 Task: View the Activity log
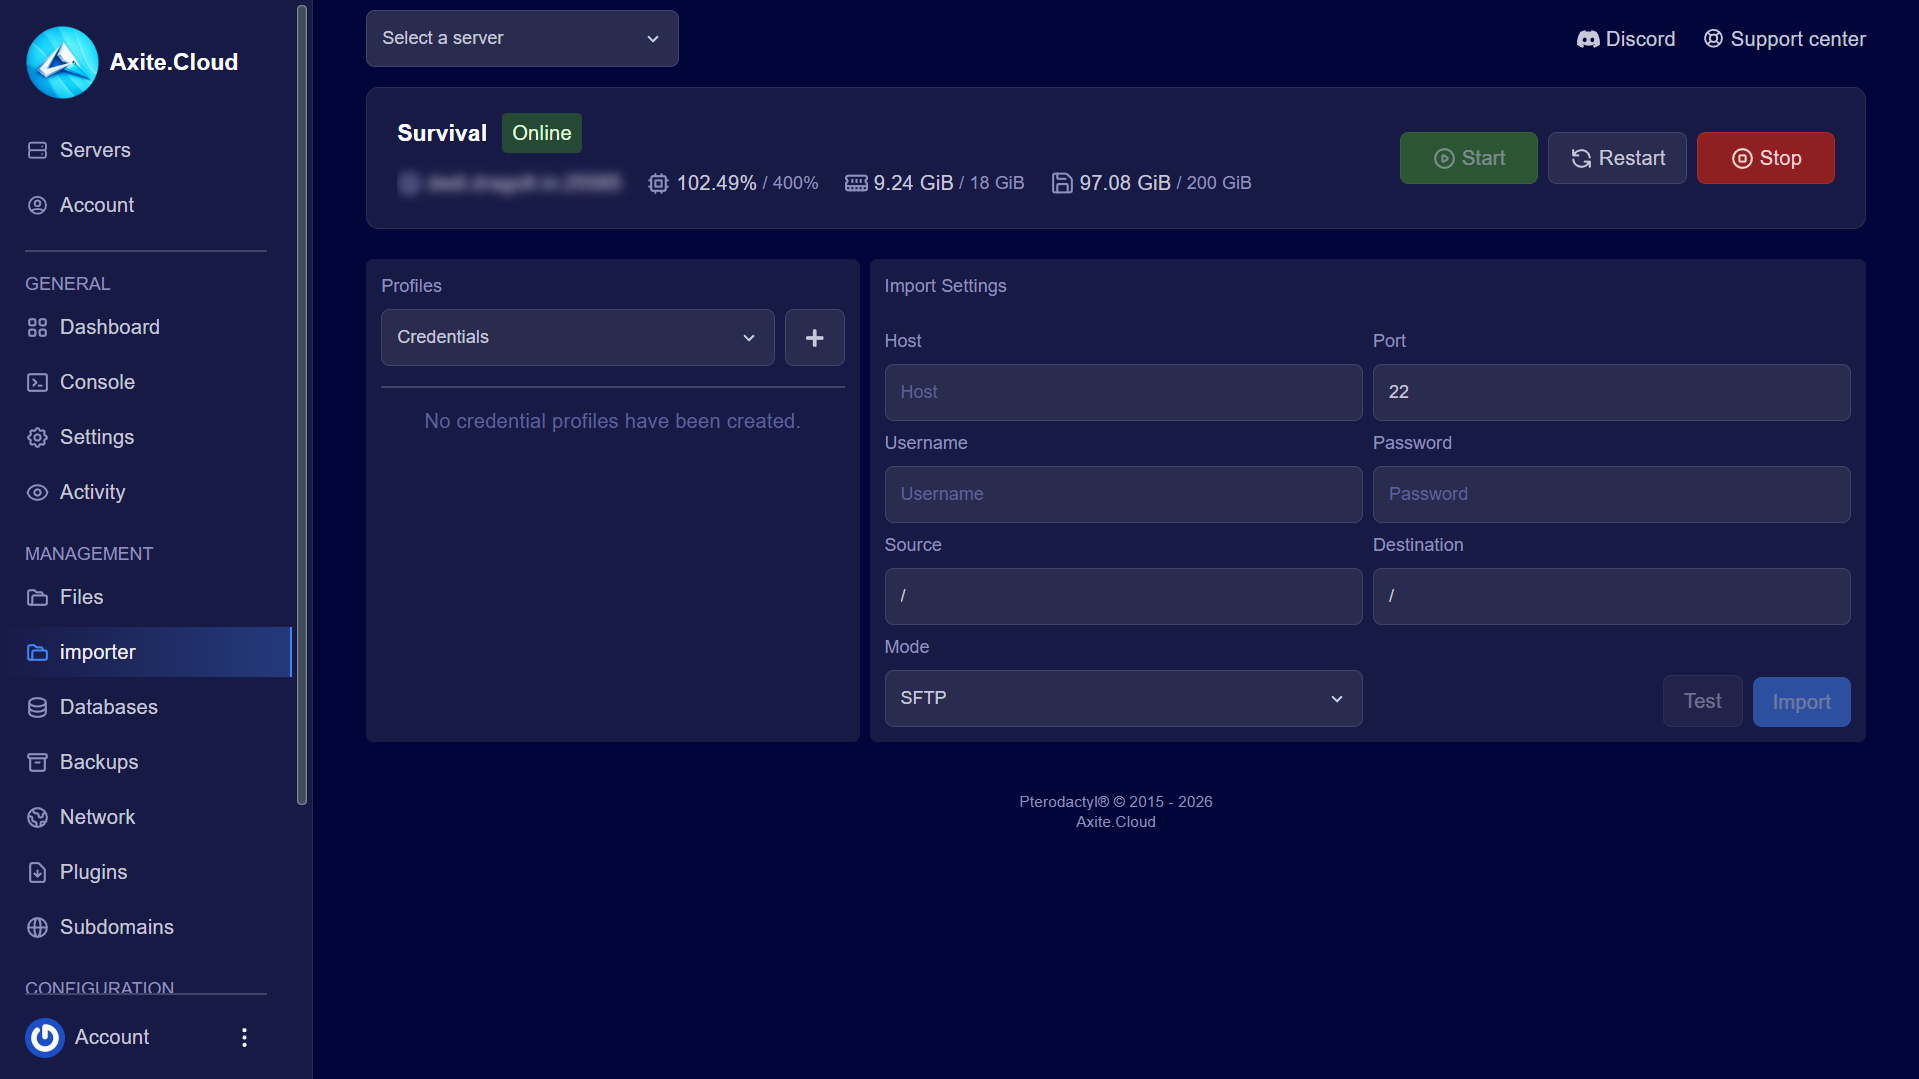[x=91, y=491]
